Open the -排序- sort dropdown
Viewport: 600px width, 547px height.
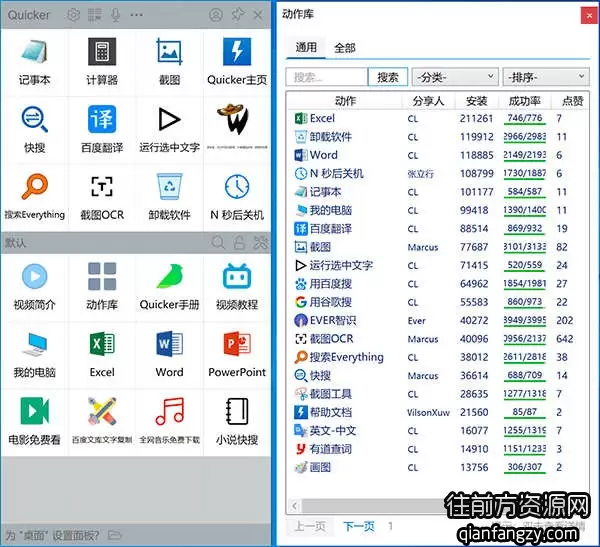[546, 77]
